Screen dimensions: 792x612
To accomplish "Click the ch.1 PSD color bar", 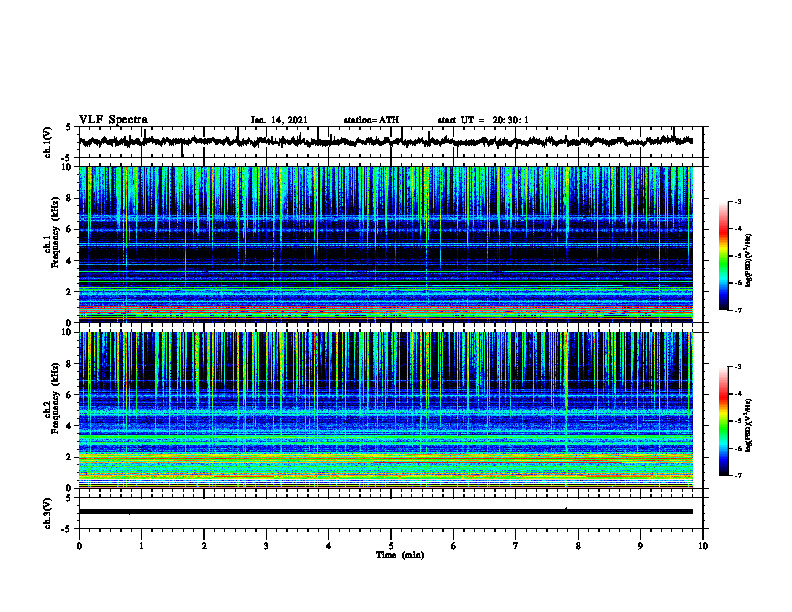I will [723, 256].
